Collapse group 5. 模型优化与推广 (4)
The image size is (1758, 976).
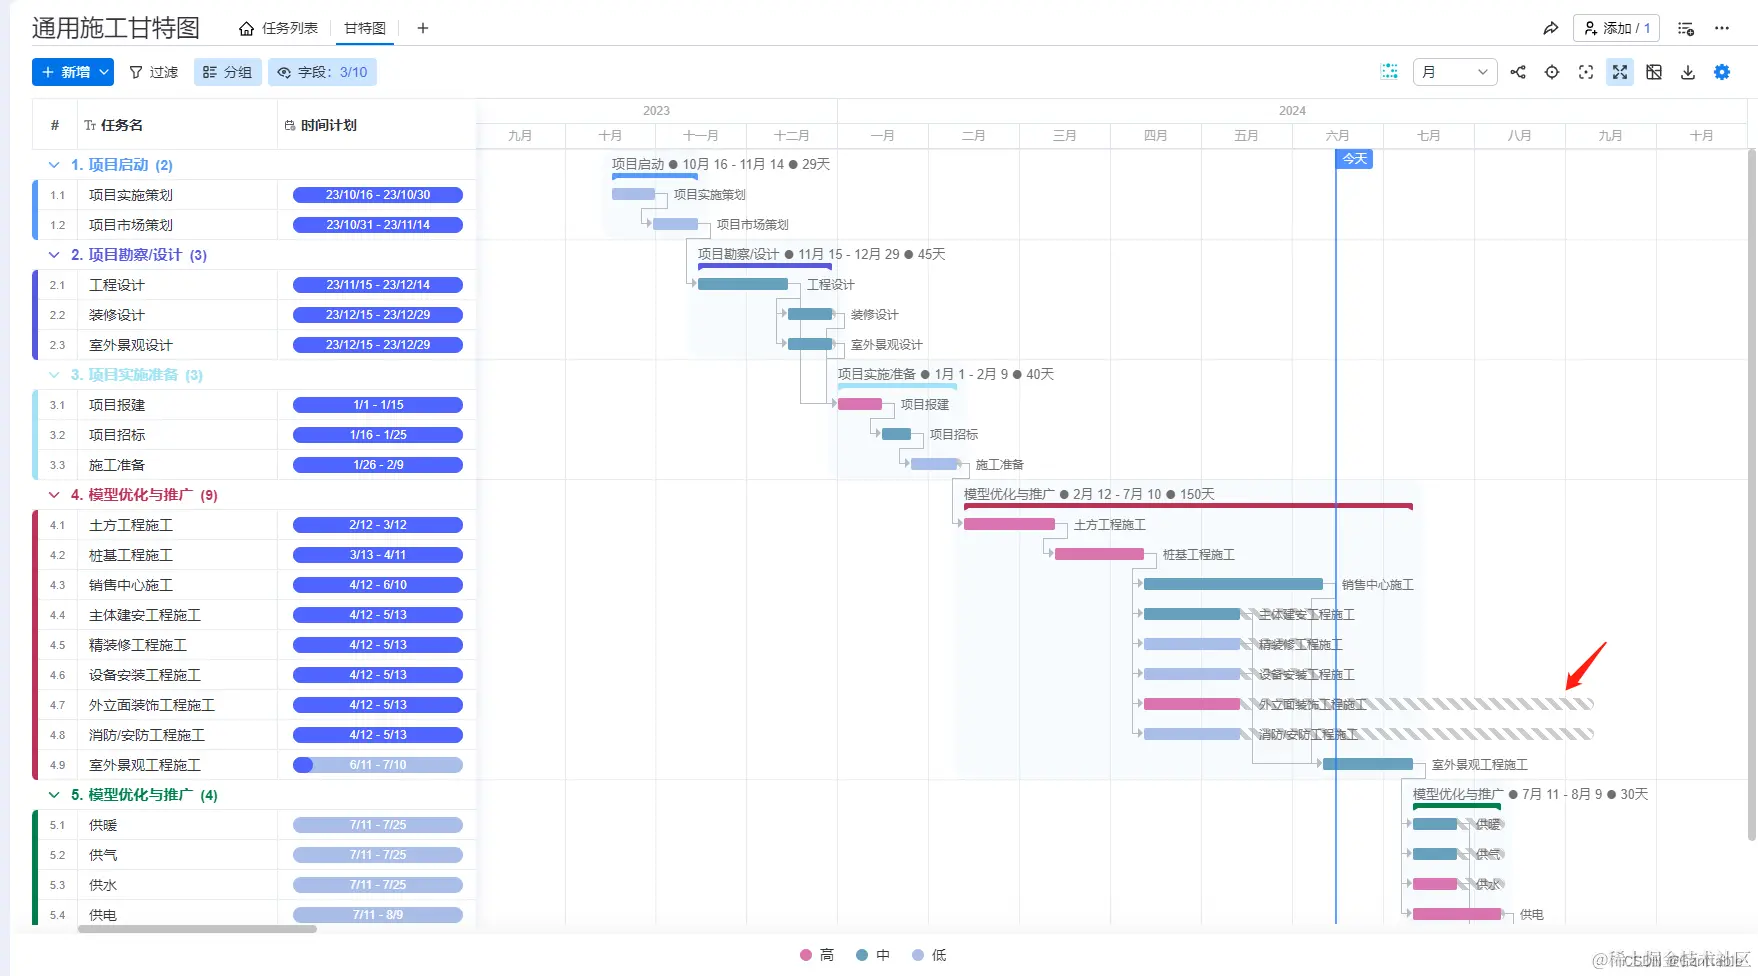coord(54,795)
